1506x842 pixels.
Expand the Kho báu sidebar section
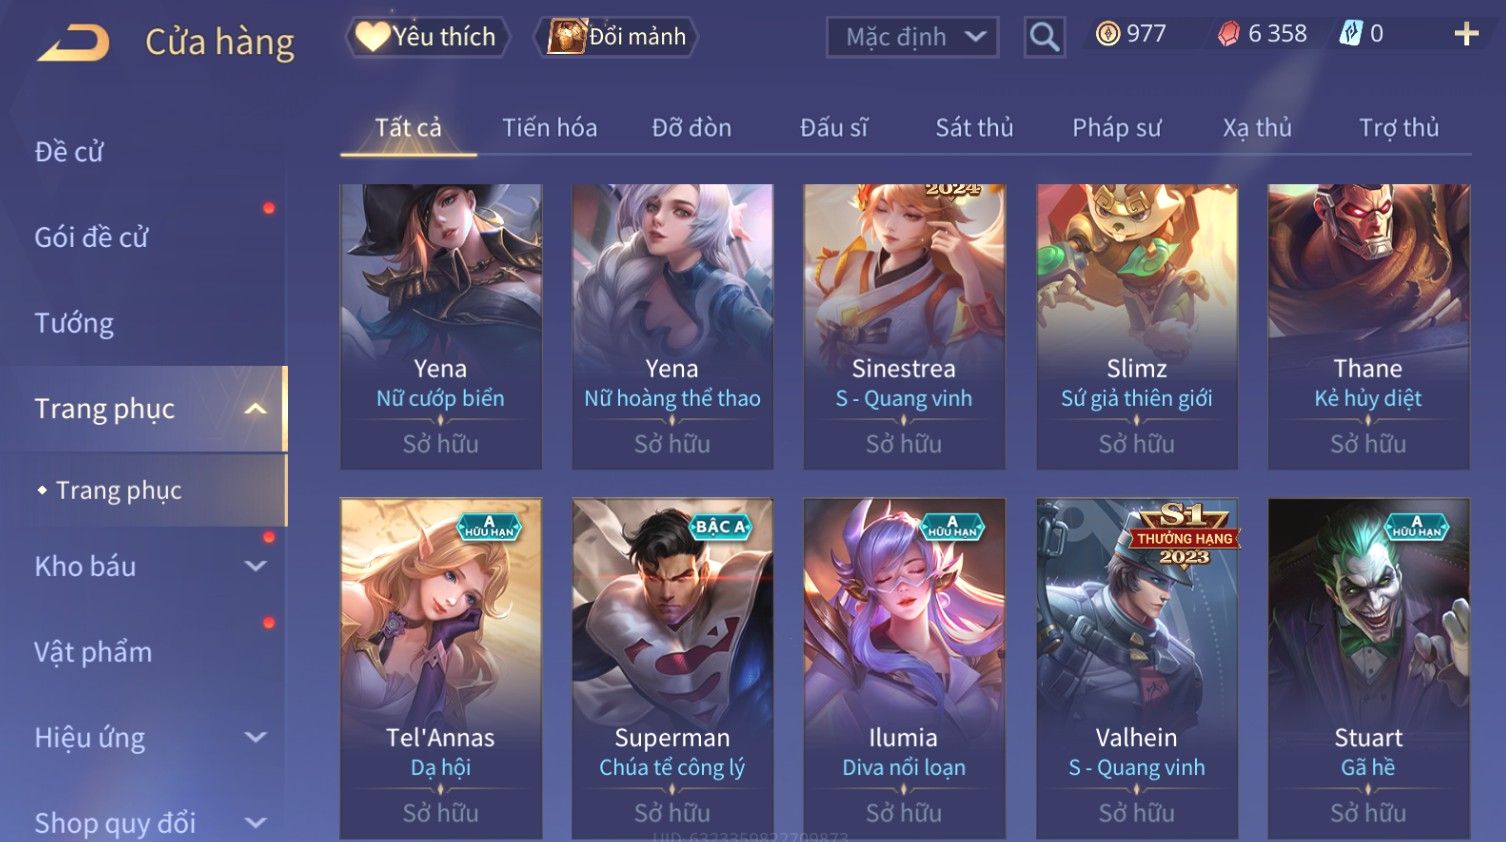point(256,566)
